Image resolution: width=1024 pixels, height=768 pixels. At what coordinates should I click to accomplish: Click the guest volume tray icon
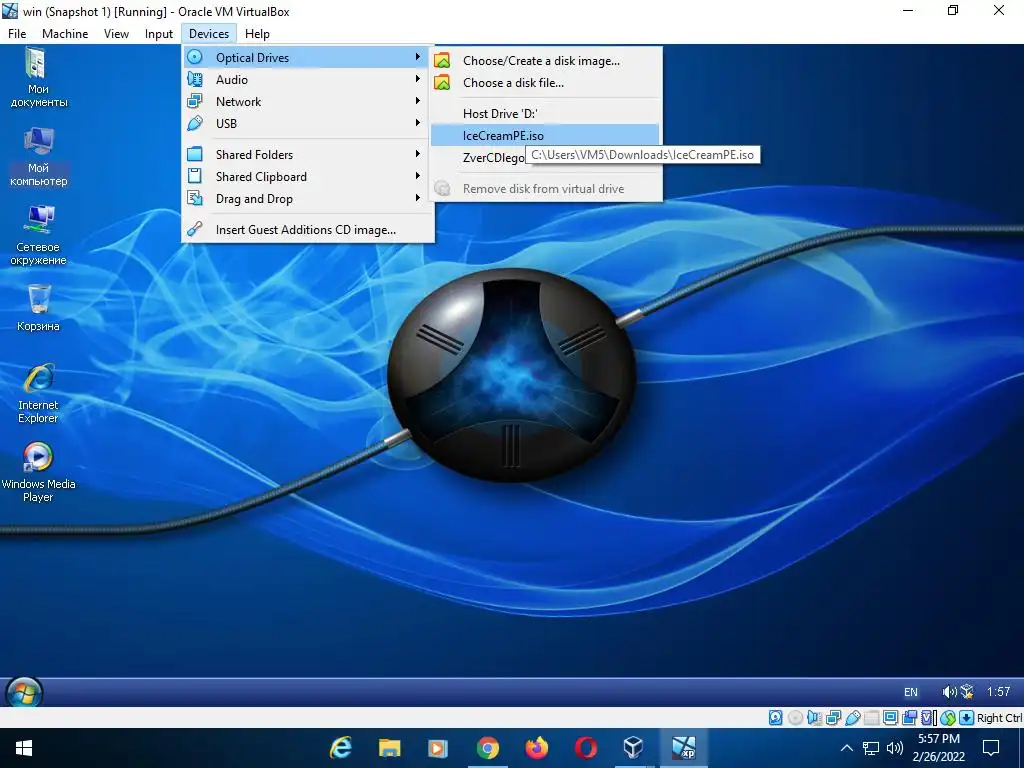950,692
